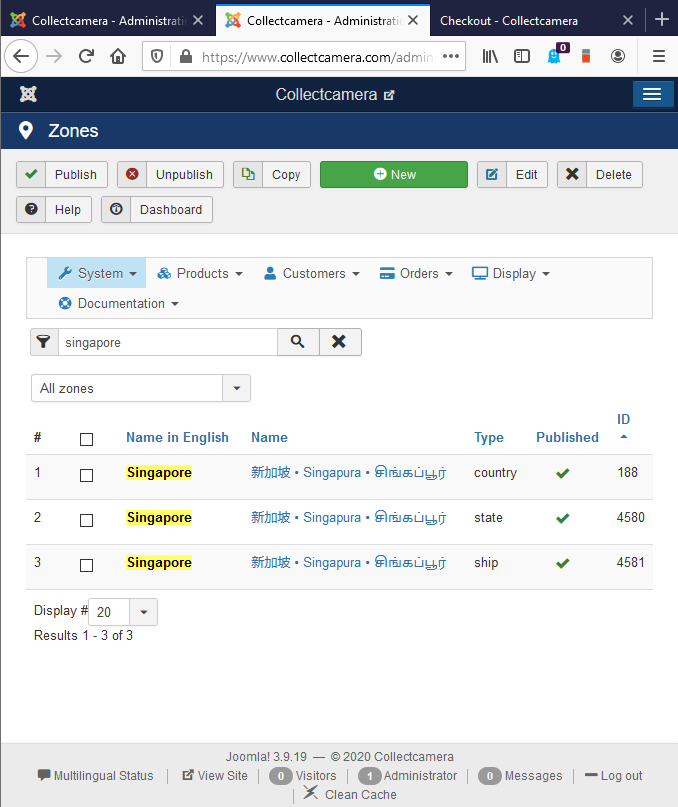Screen dimensions: 678x807
Task: Click the Edit button
Action: click(x=512, y=174)
